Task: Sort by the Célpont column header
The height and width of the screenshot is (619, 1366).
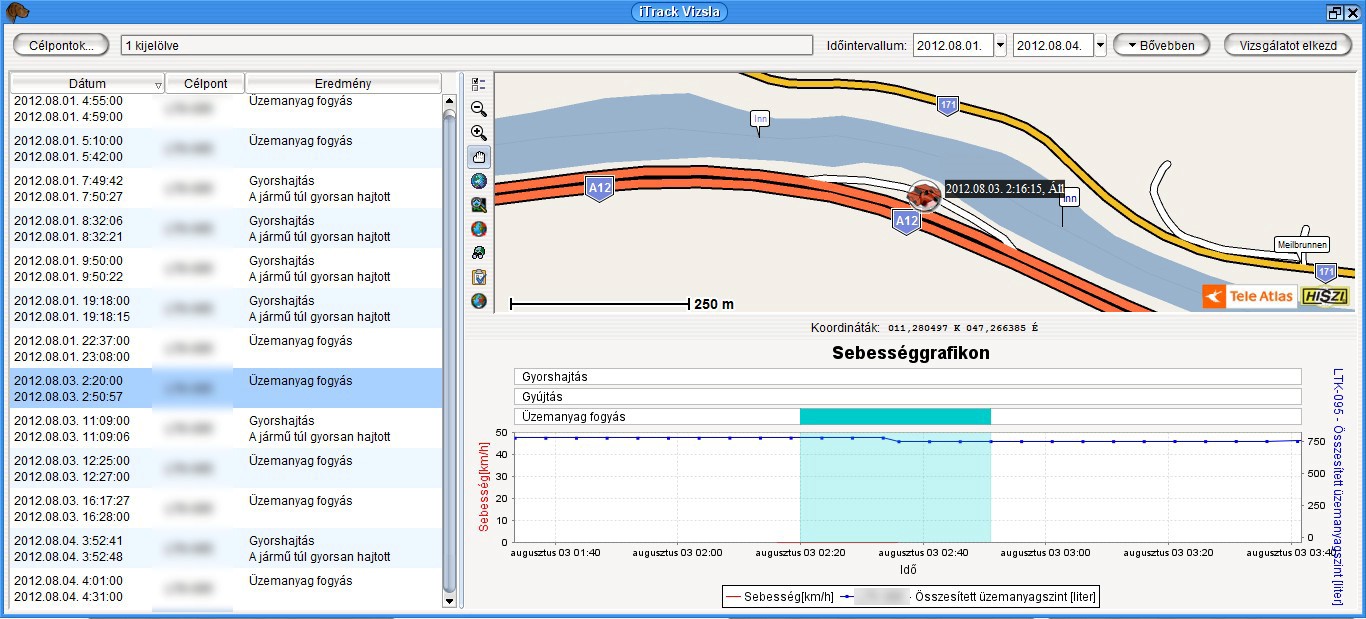Action: point(205,84)
